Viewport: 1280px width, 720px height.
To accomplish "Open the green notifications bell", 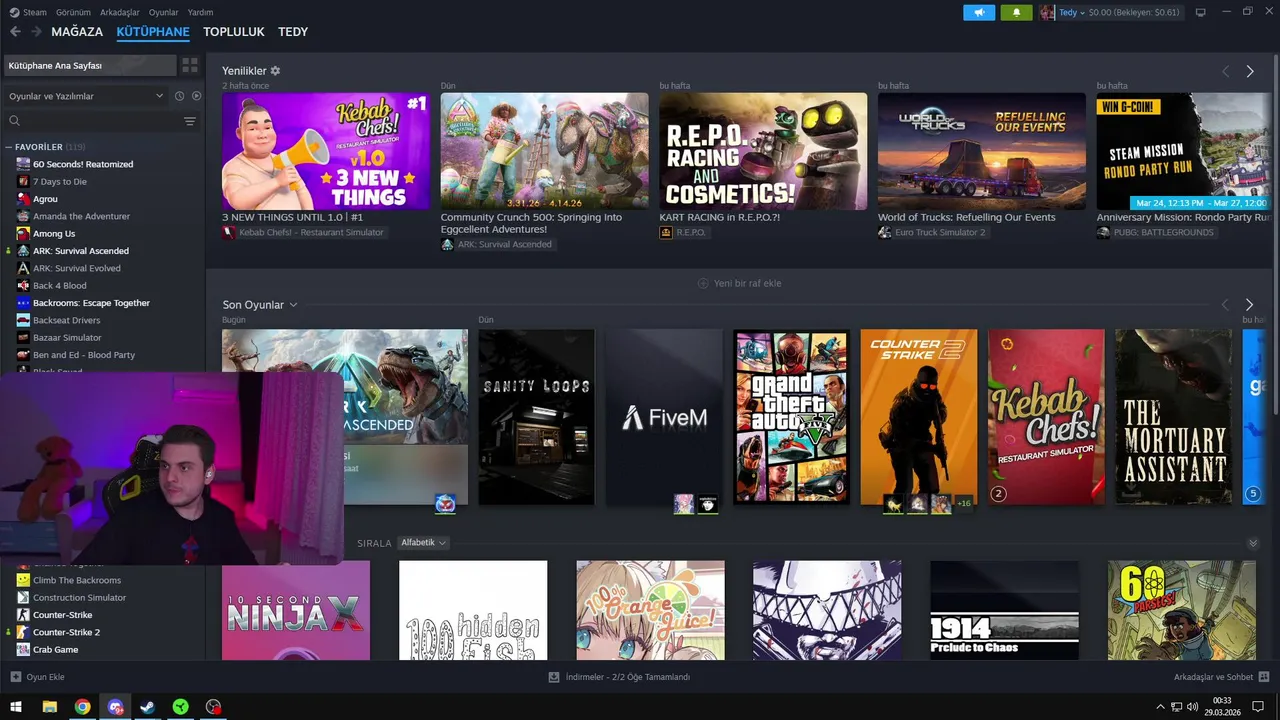I will point(1016,12).
